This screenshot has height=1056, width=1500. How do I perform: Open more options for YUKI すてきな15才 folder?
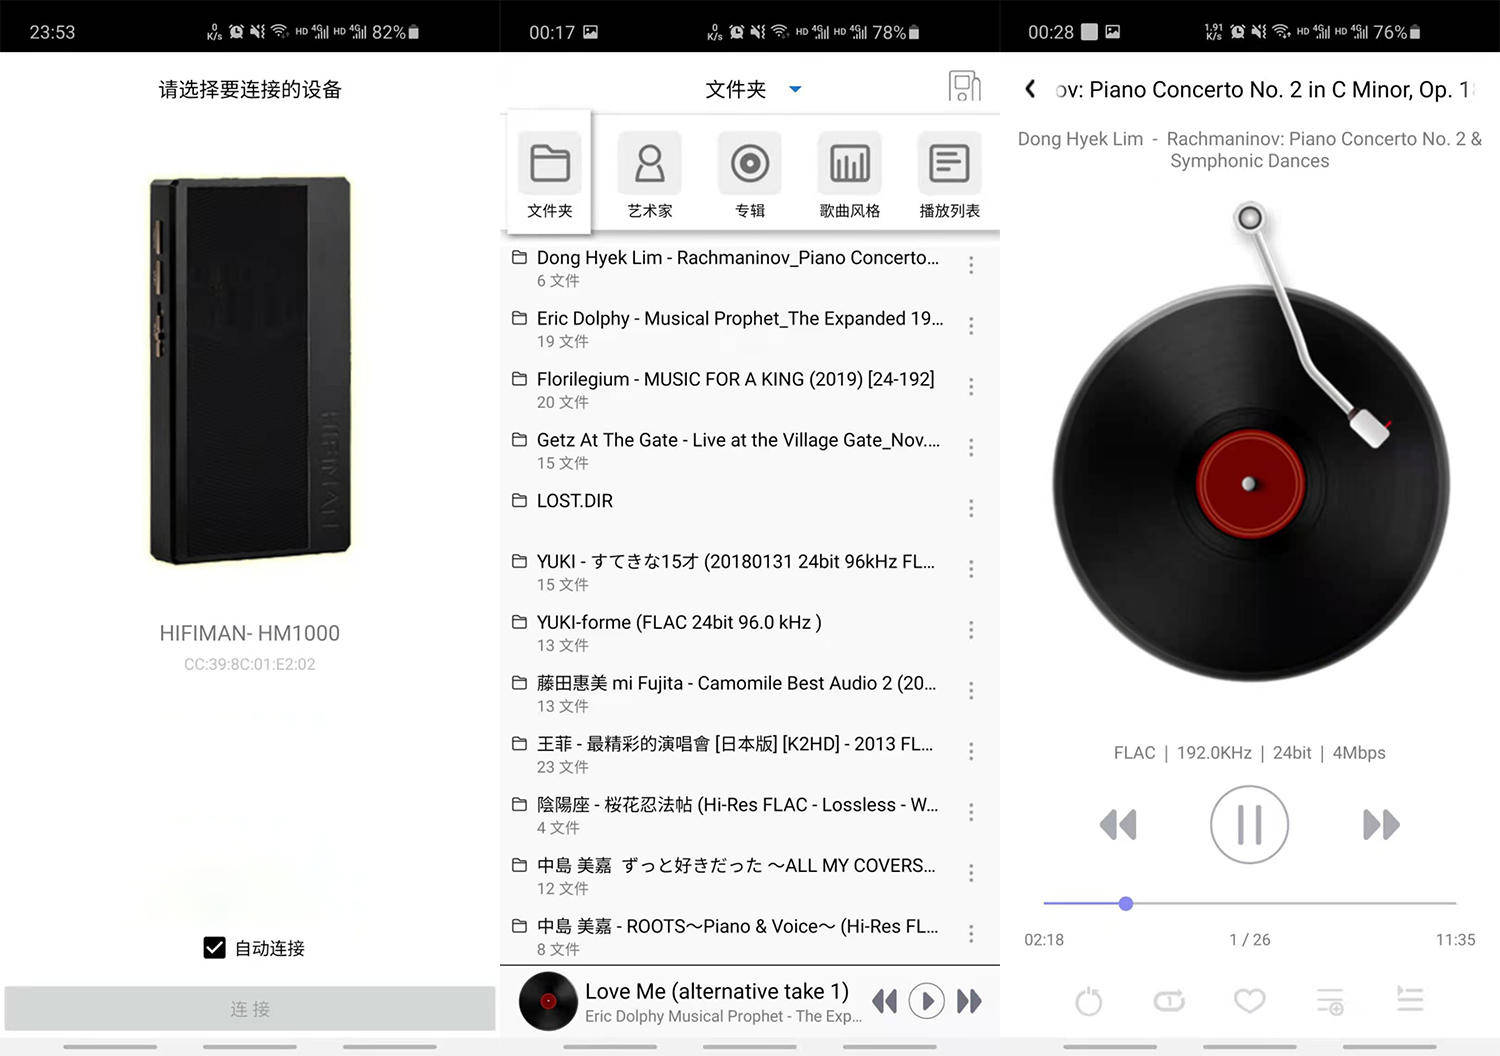point(971,569)
